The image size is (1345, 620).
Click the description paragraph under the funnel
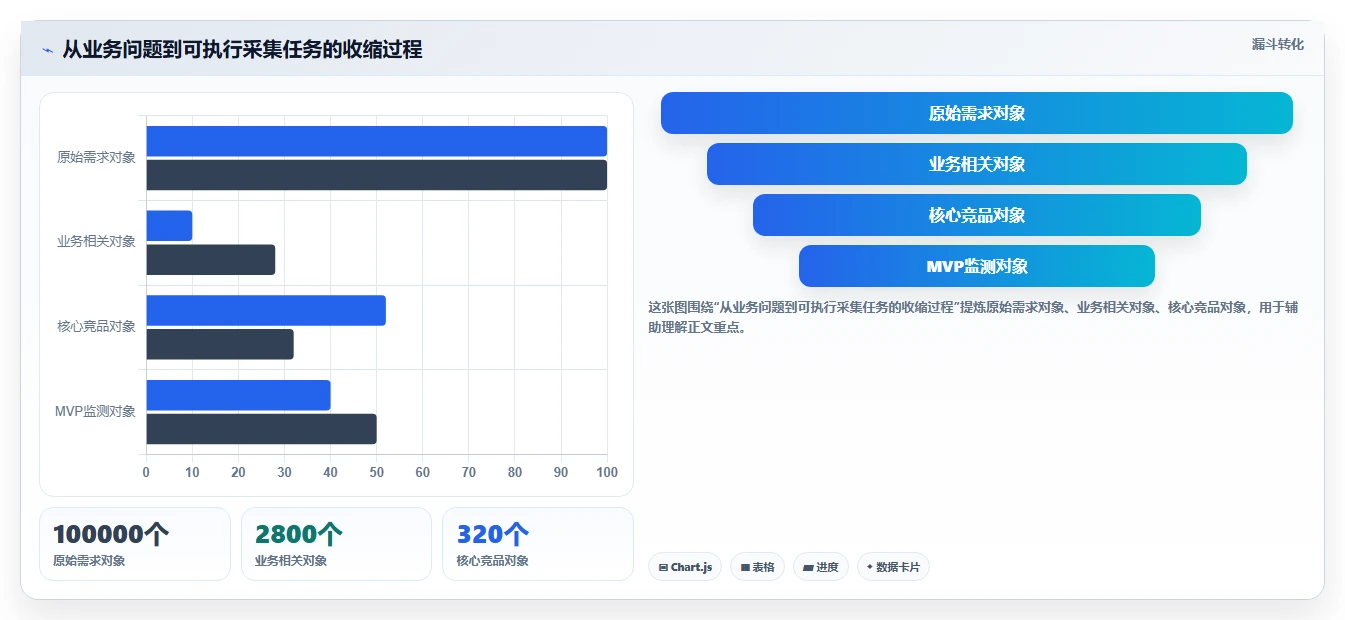973,317
